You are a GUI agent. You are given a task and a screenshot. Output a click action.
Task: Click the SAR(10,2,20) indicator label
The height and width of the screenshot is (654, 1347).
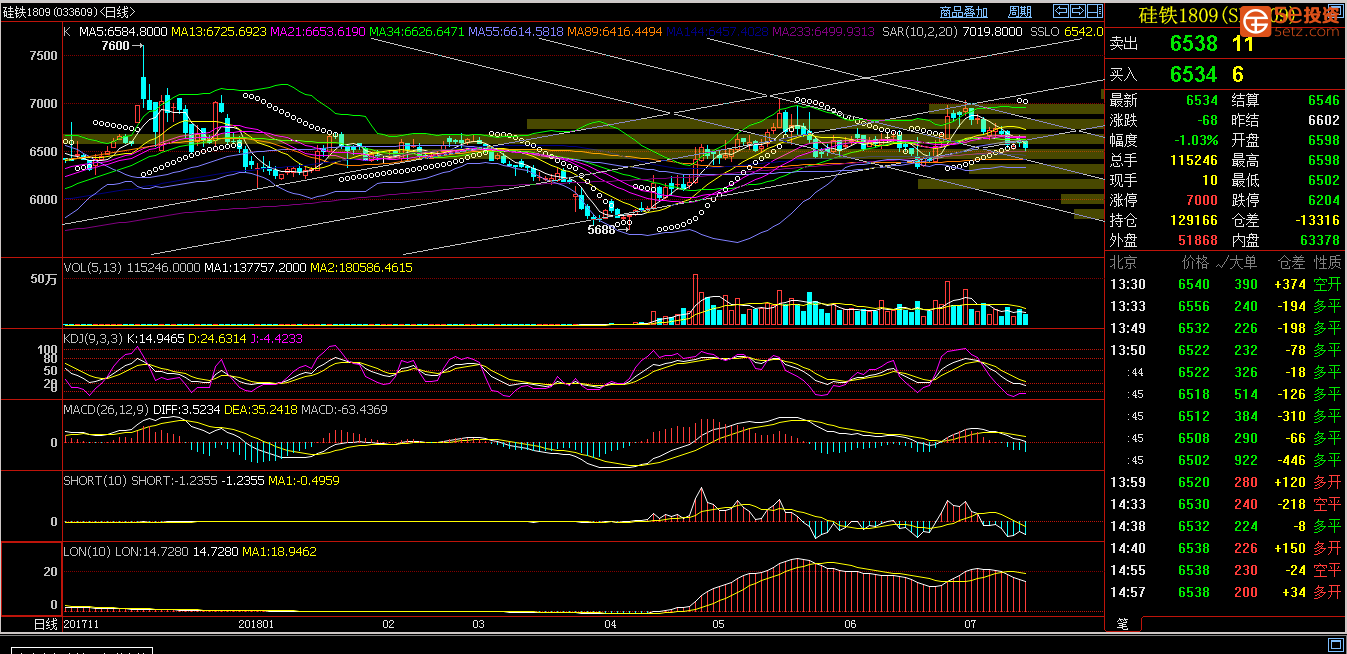pyautogui.click(x=920, y=32)
